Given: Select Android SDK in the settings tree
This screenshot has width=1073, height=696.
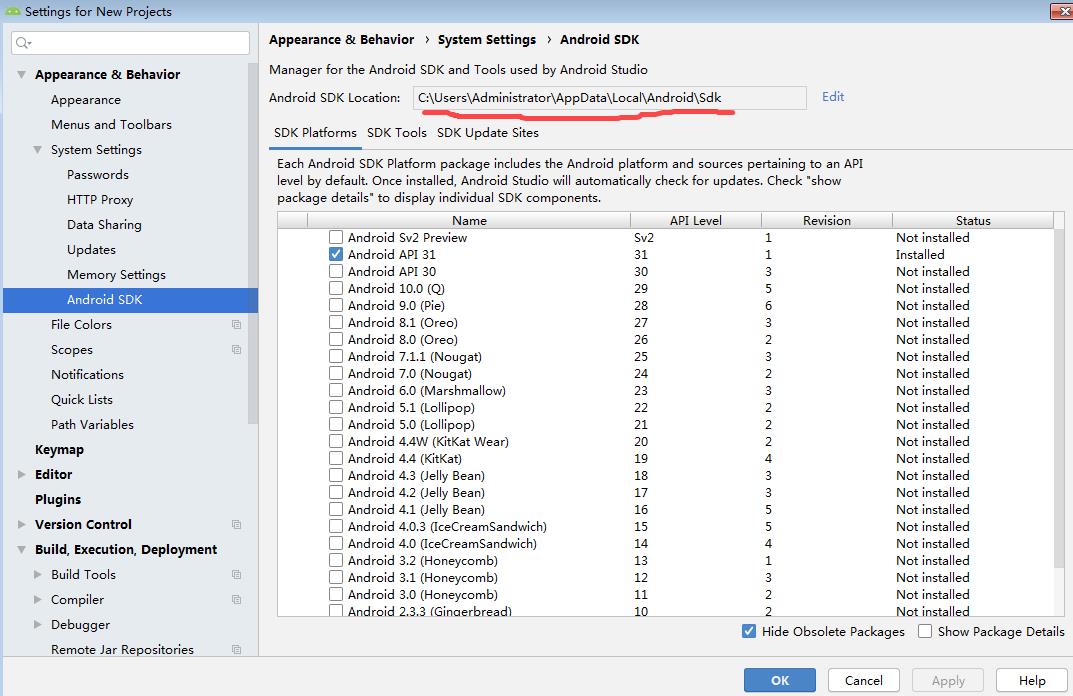Looking at the screenshot, I should 130,300.
